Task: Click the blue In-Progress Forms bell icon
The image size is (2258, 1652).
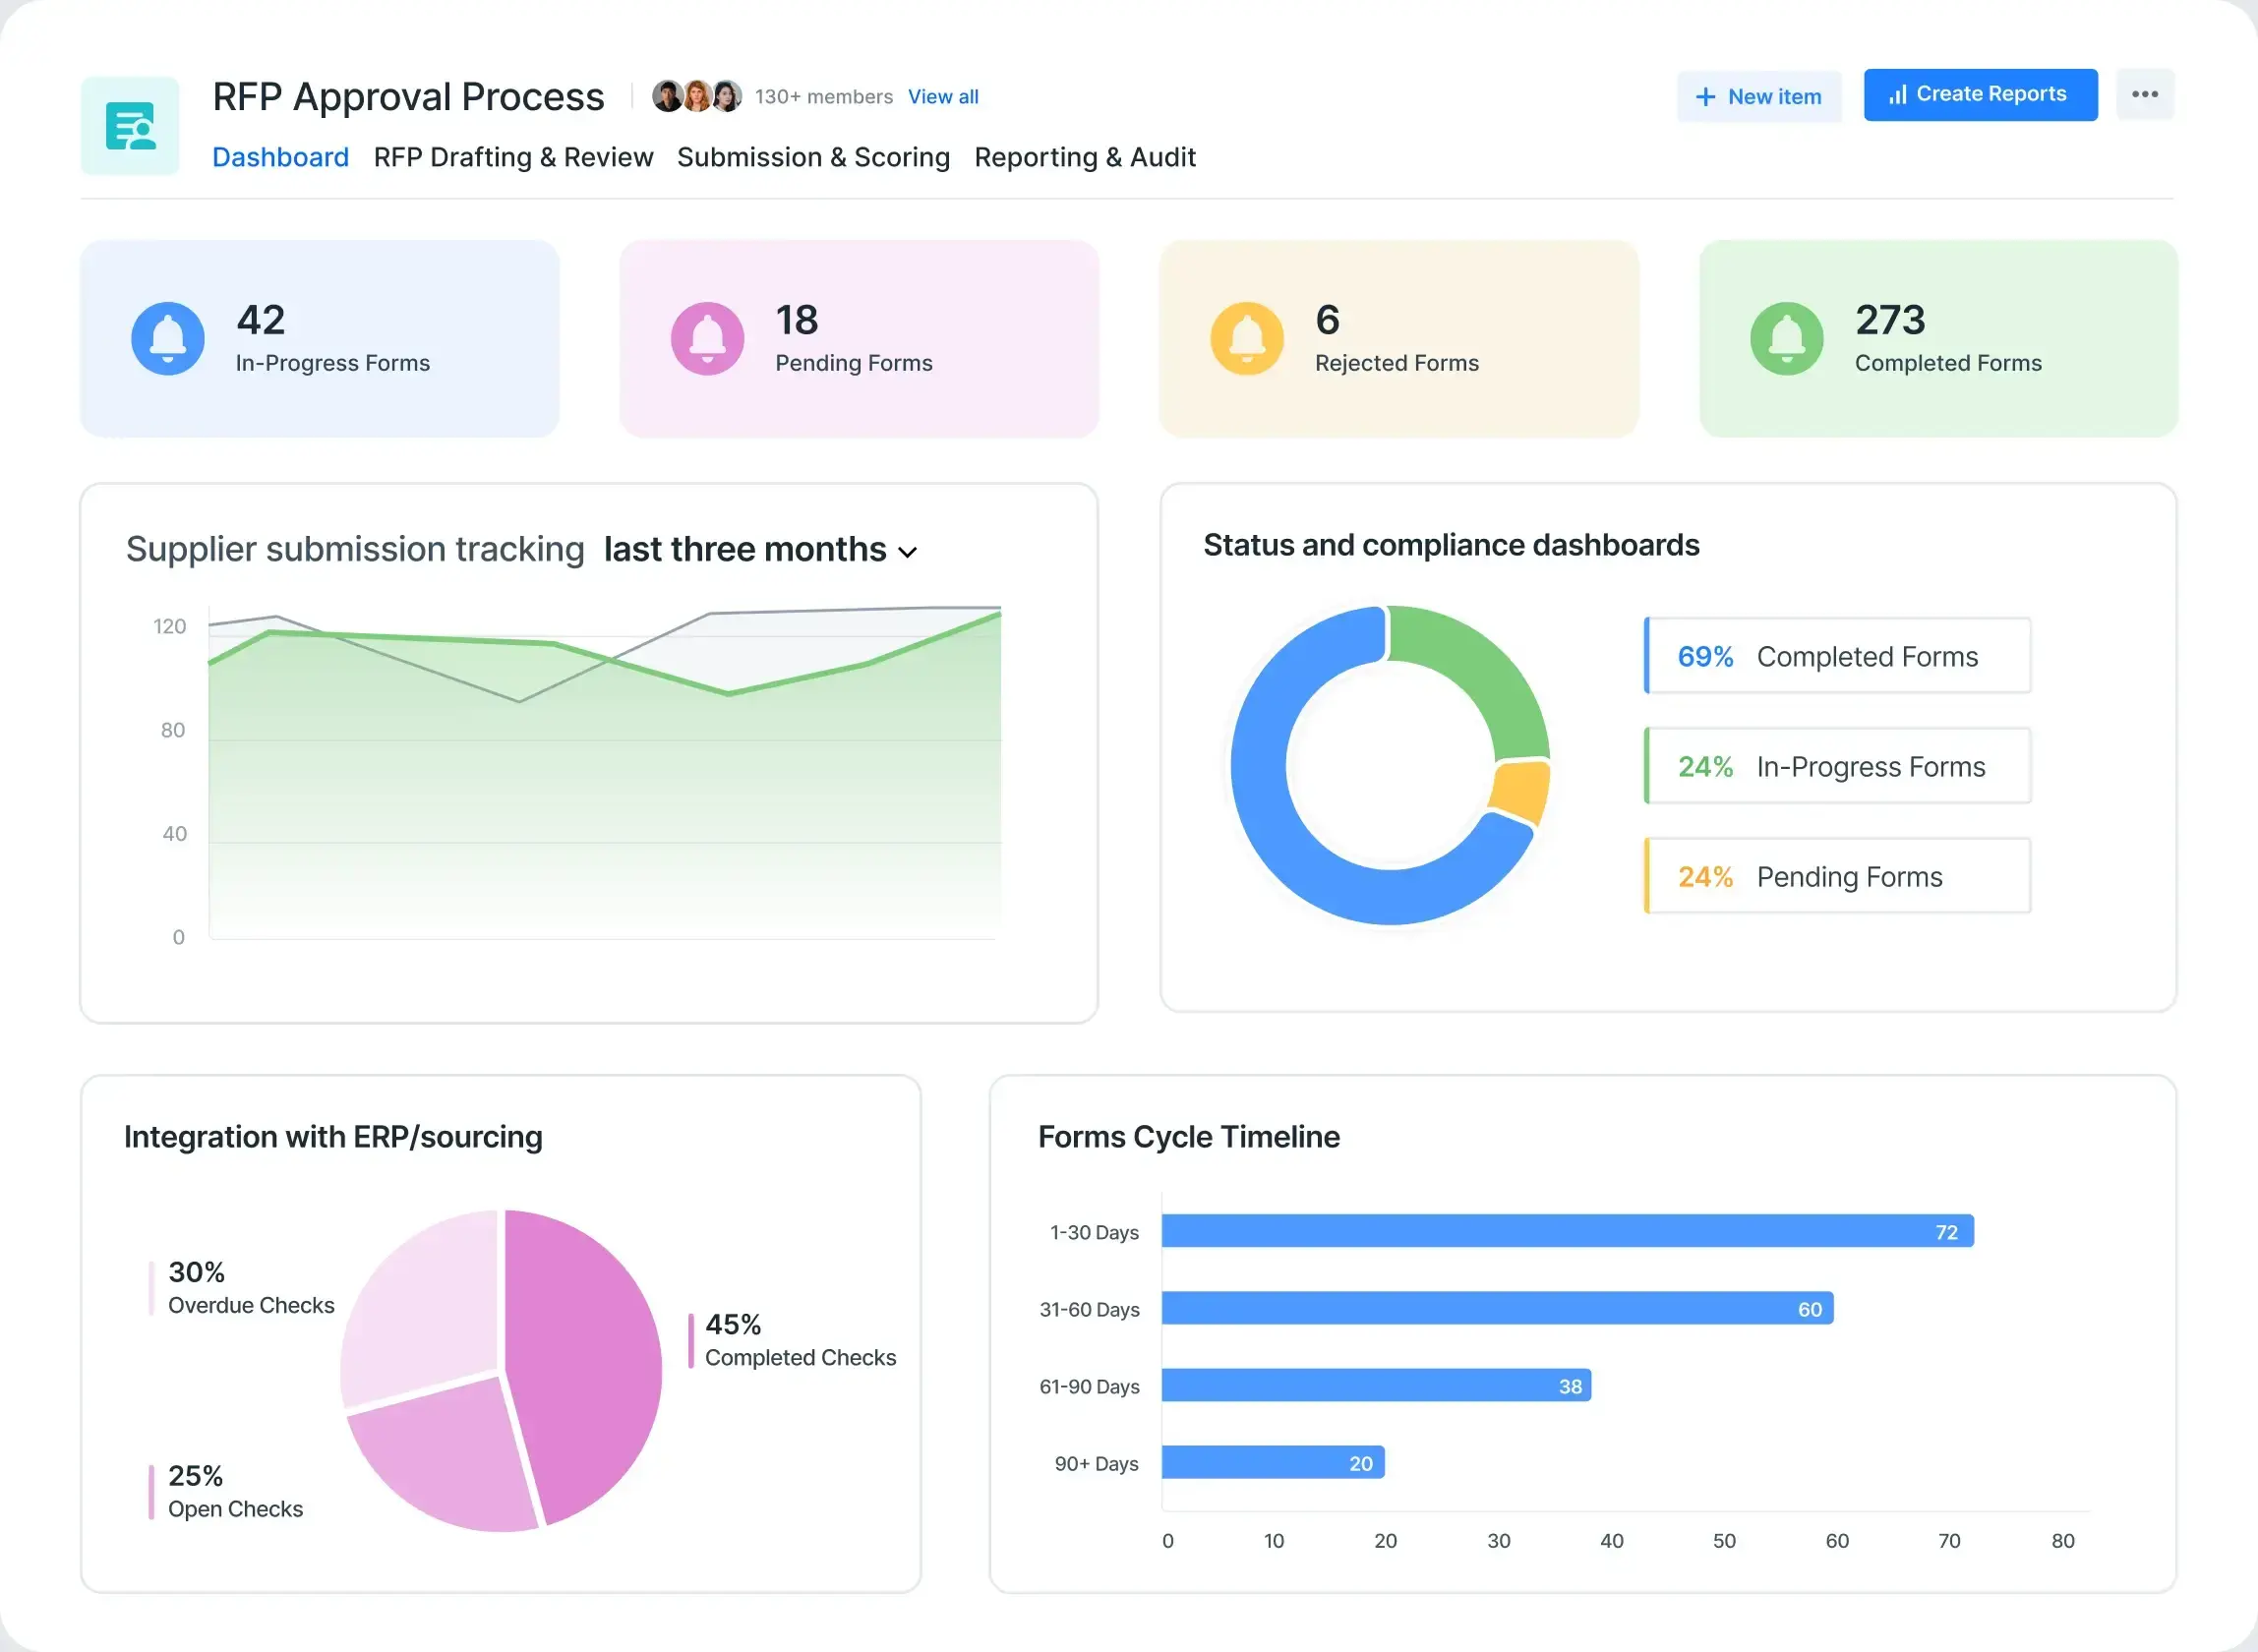Action: click(168, 339)
